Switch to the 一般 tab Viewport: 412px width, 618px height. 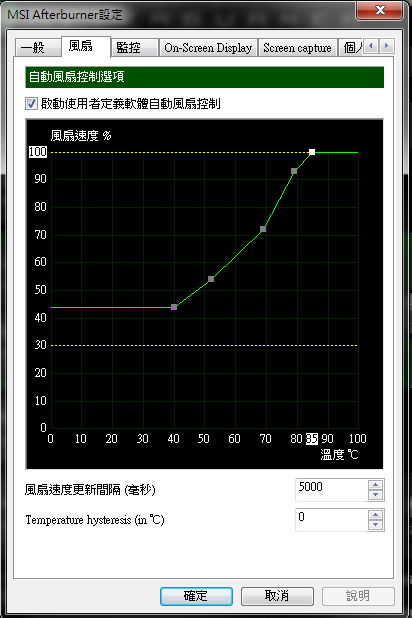tap(38, 48)
